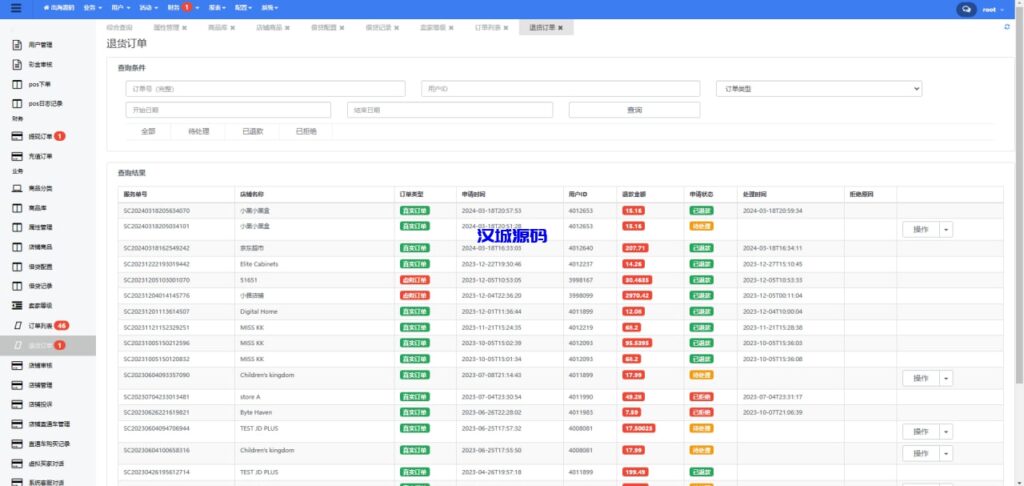
Task: Open 系统客服对话 in the sidebar
Action: (x=46, y=482)
